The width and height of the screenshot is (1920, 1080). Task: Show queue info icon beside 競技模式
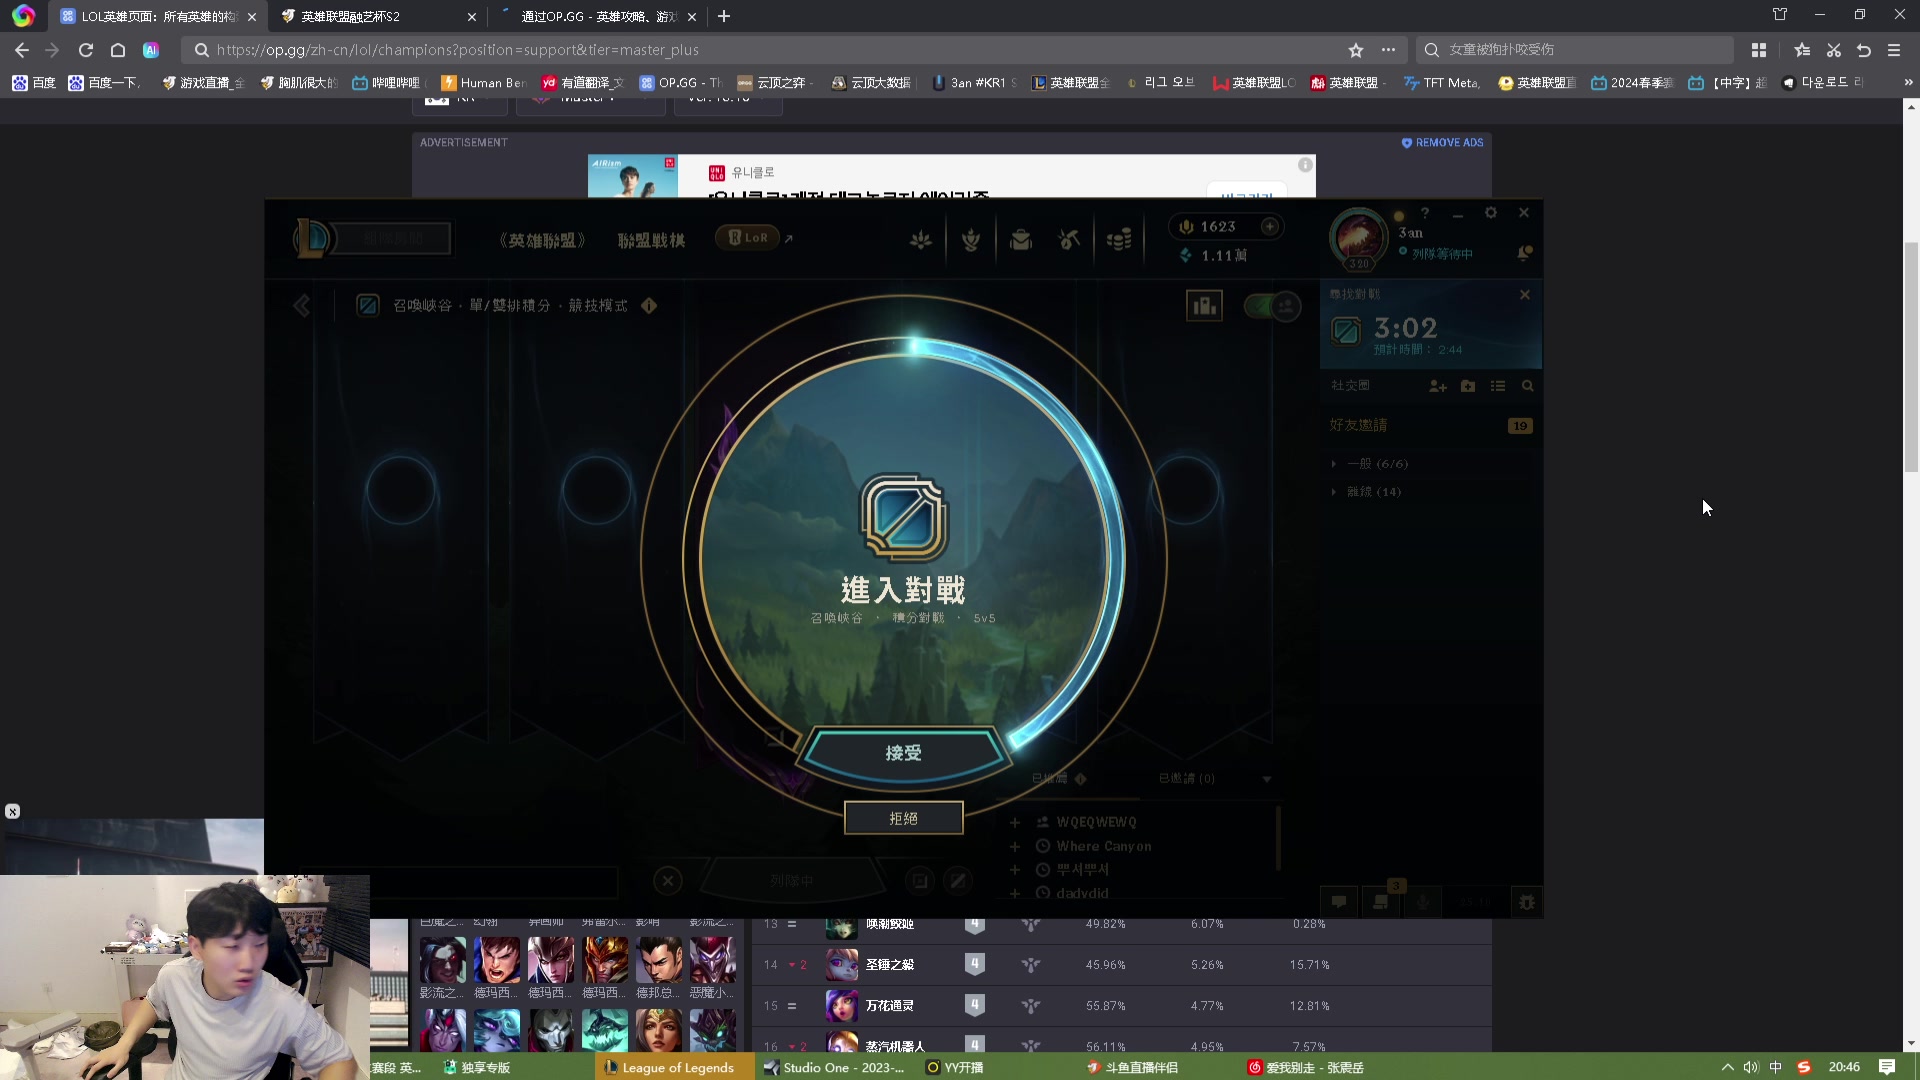[649, 306]
